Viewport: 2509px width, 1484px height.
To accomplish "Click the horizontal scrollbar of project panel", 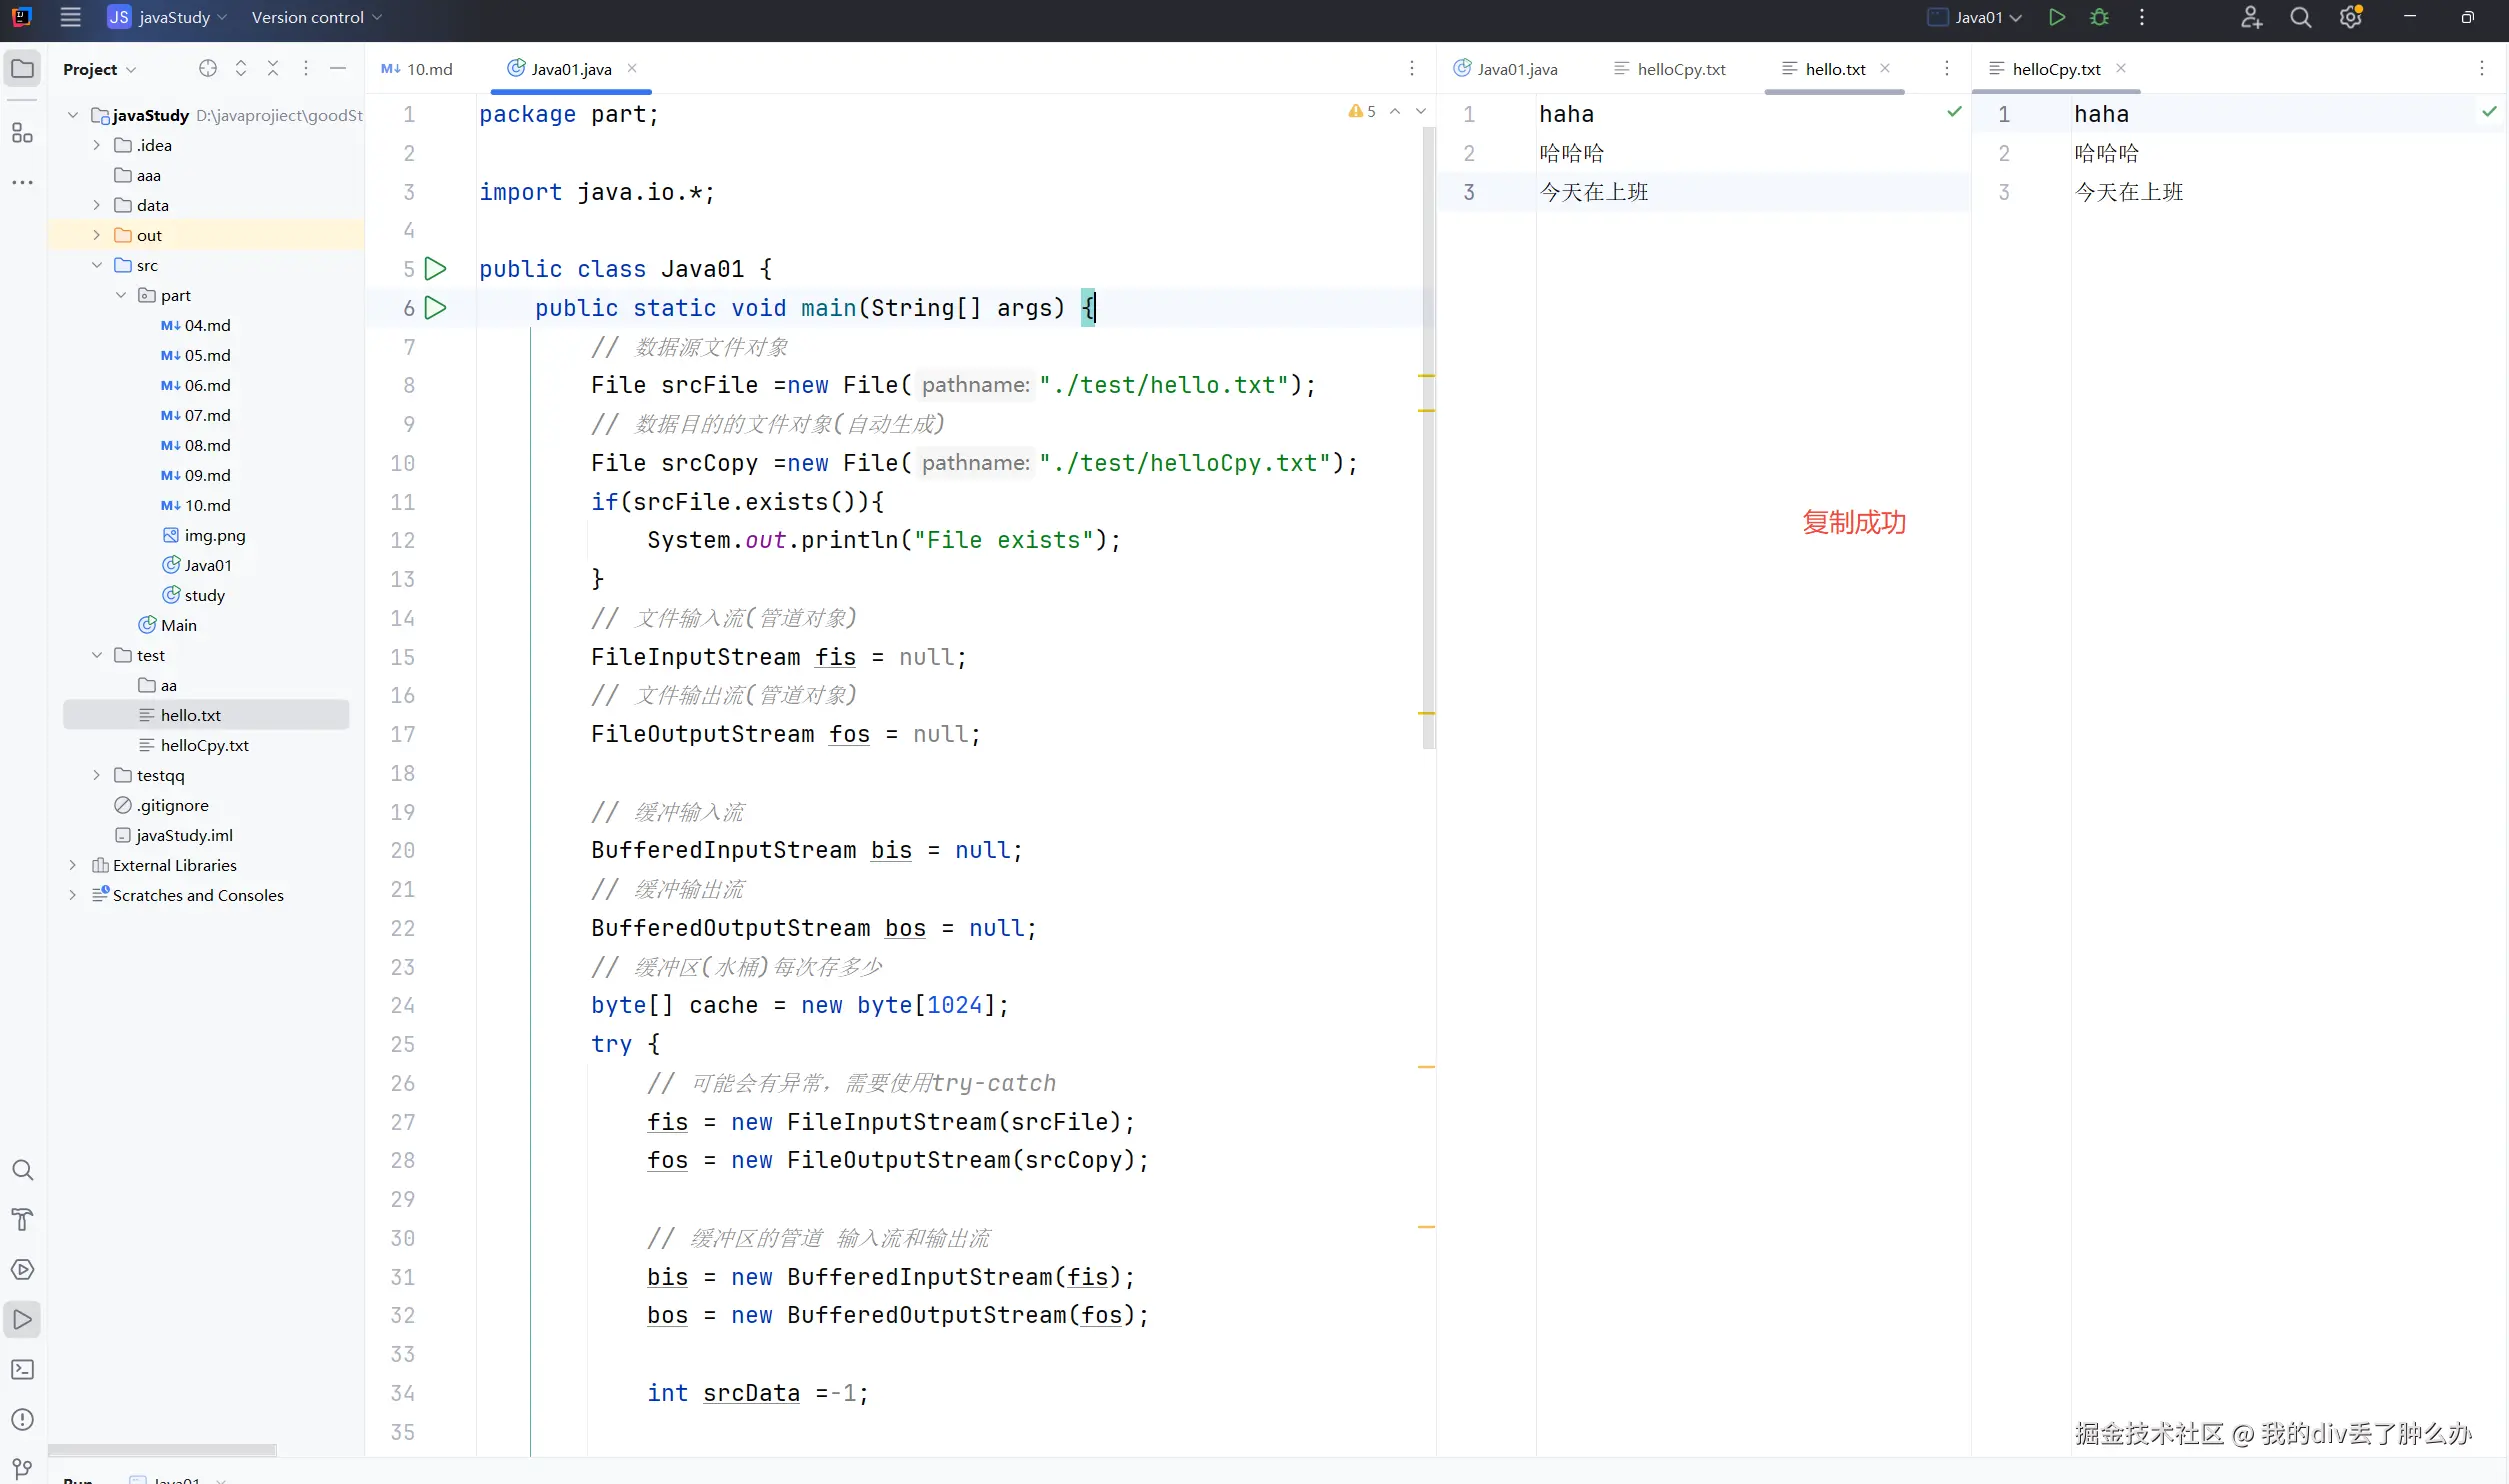I will pos(162,1449).
